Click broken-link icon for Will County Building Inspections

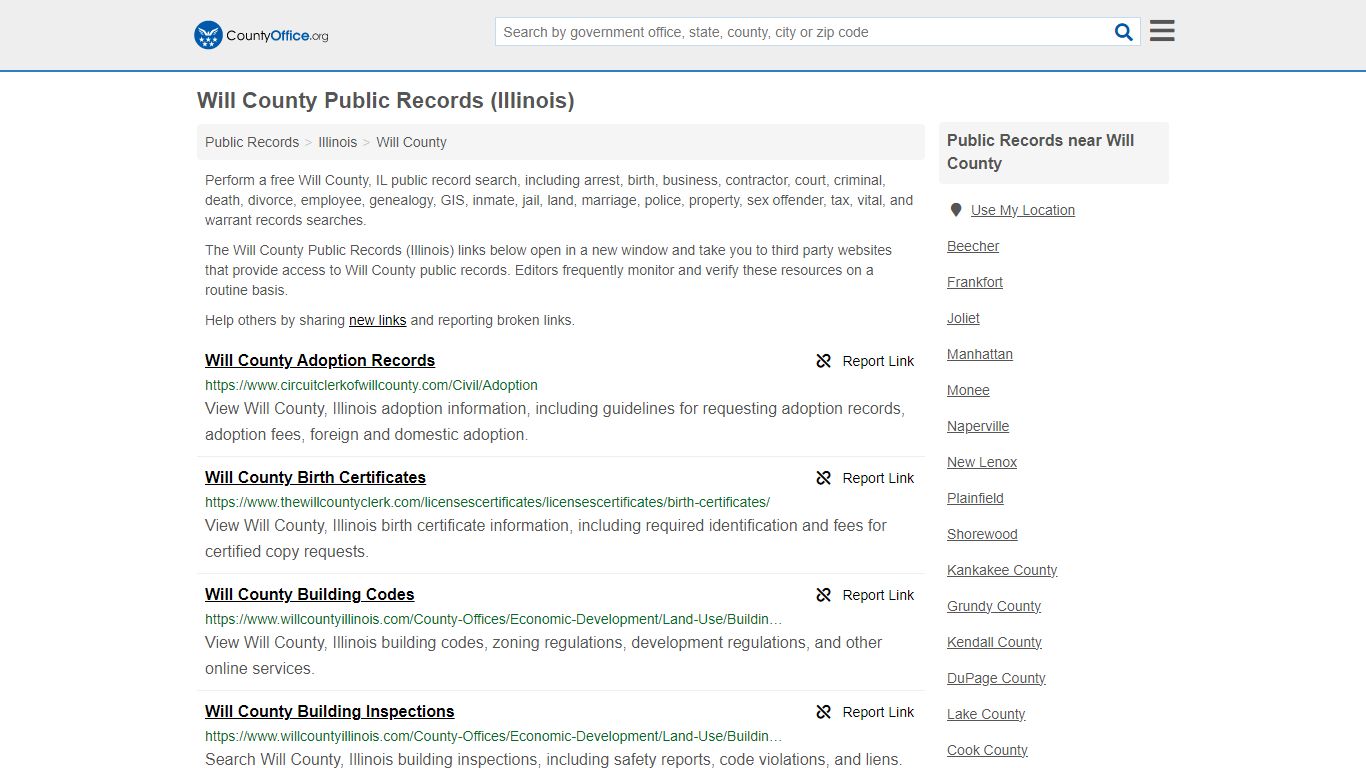(823, 712)
